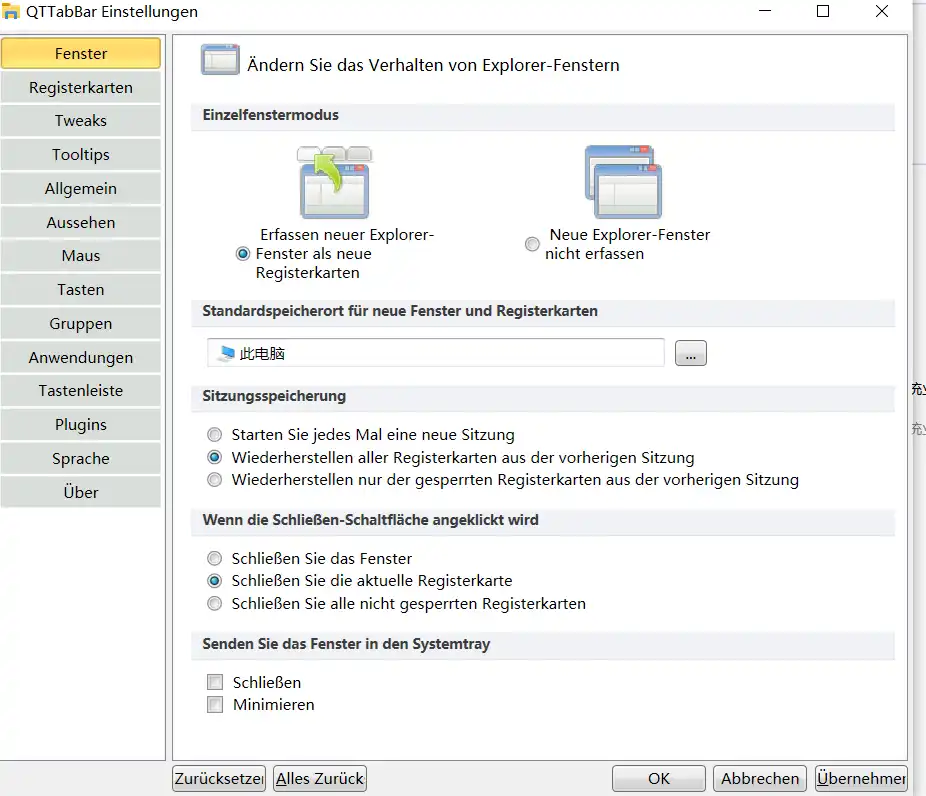The height and width of the screenshot is (796, 926).
Task: Confirm settings with OK
Action: point(658,778)
